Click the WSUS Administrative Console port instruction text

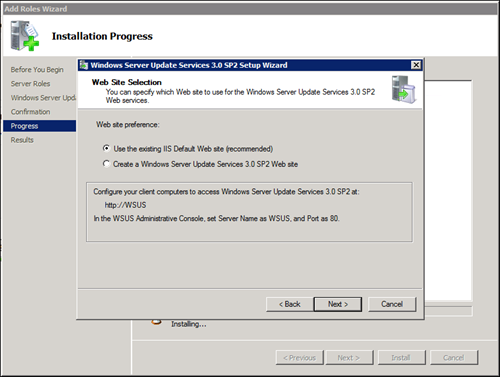point(216,219)
